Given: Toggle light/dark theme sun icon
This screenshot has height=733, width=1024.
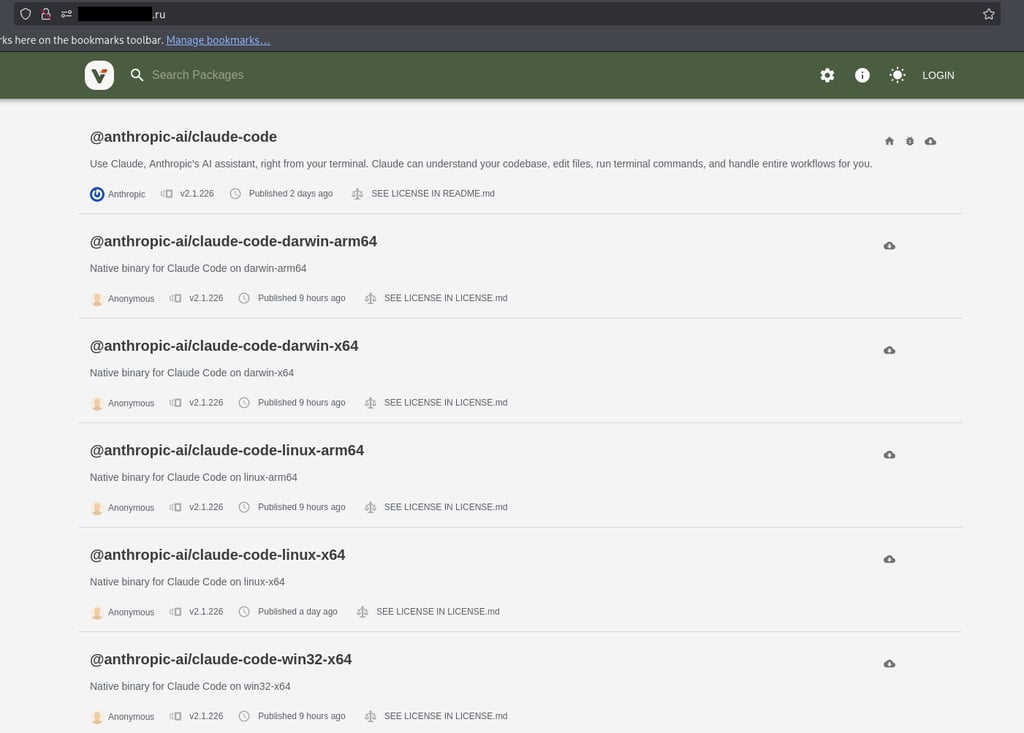Looking at the screenshot, I should click(897, 75).
